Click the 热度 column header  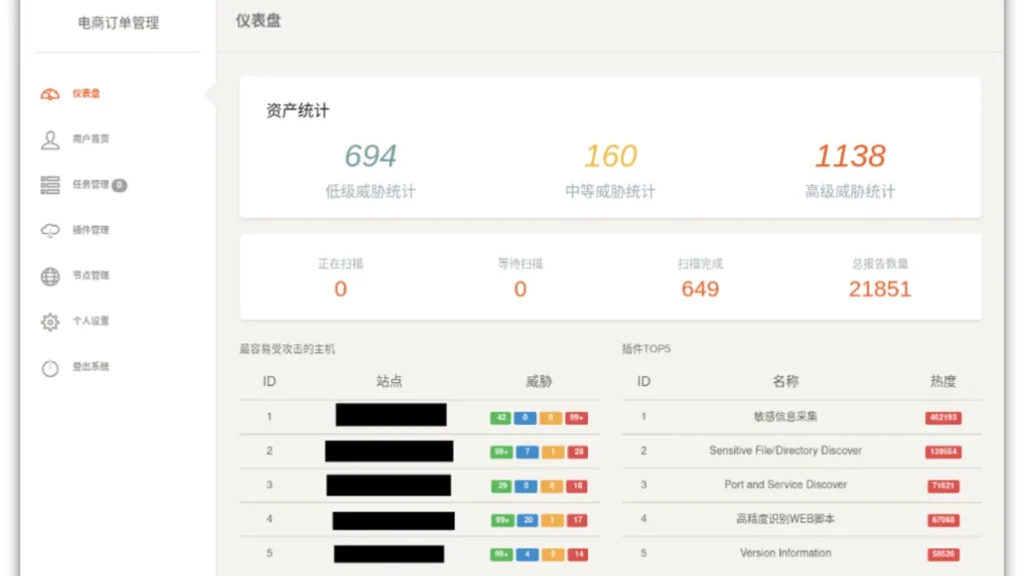(x=943, y=381)
